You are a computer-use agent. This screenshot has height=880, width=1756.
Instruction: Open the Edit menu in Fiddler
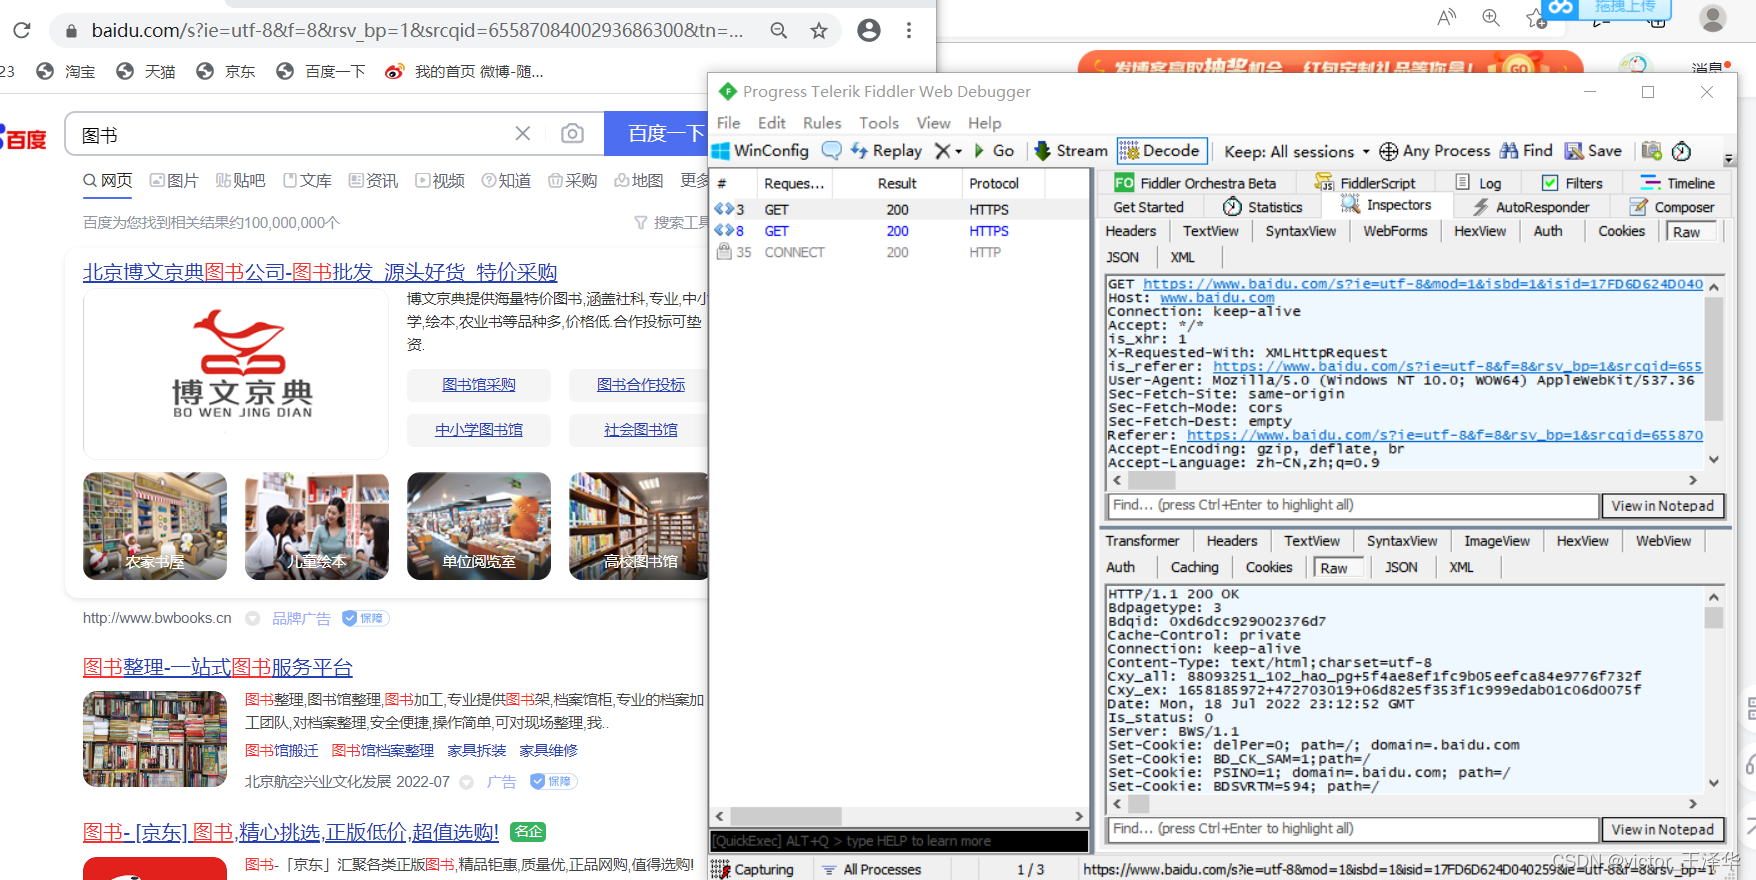(x=771, y=123)
